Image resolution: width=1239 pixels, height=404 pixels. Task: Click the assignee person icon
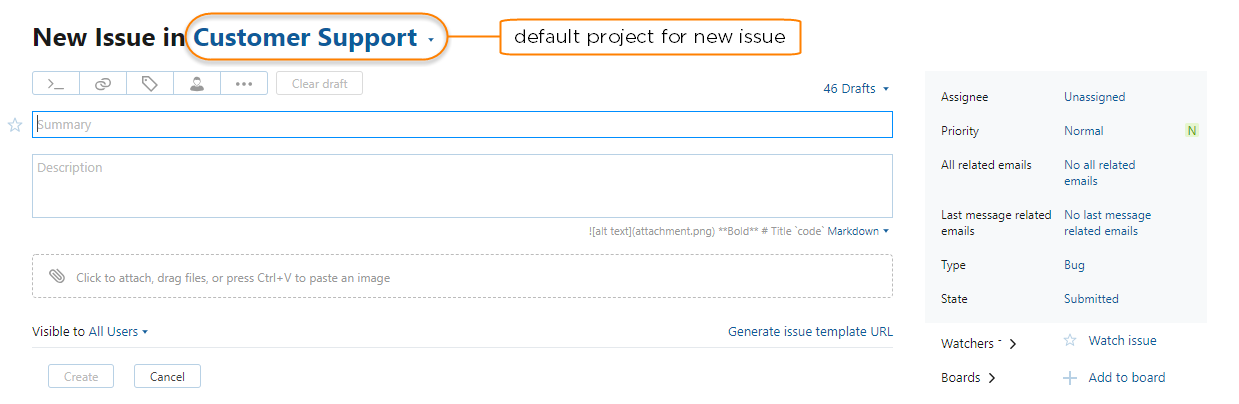pyautogui.click(x=197, y=84)
